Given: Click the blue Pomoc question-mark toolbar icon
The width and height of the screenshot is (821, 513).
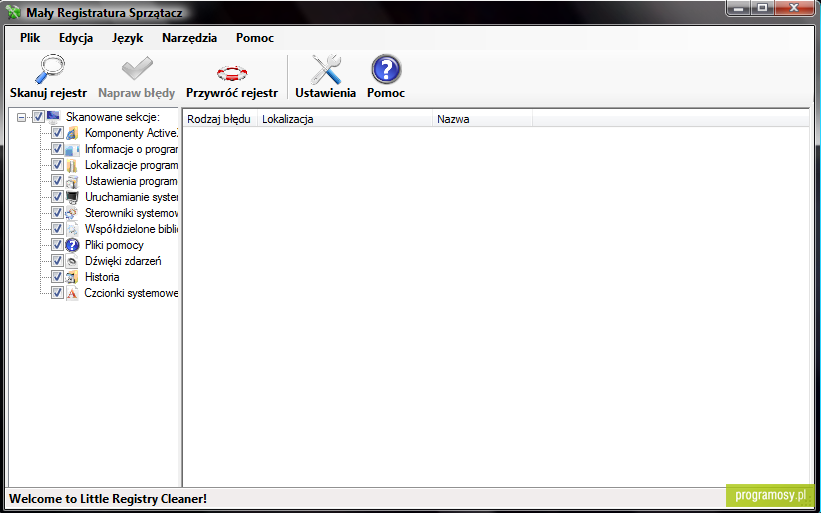Looking at the screenshot, I should pyautogui.click(x=386, y=70).
